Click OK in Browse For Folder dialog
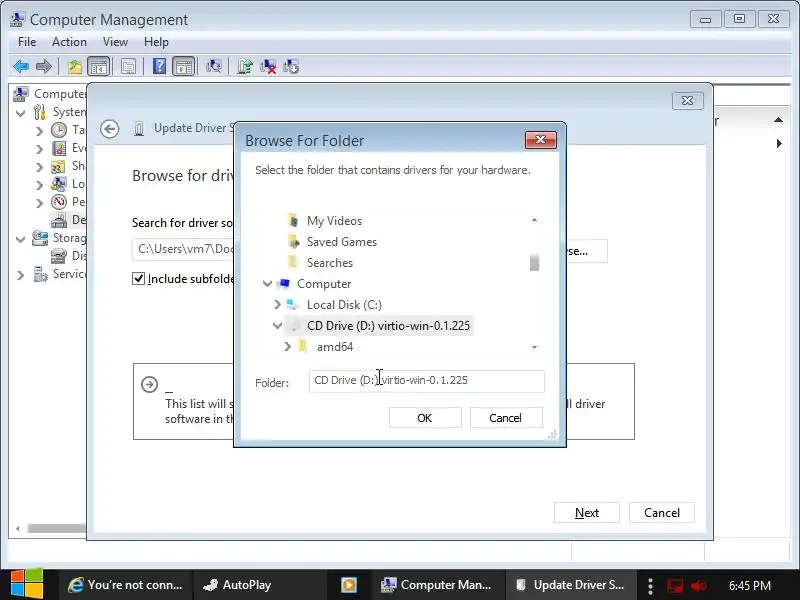Viewport: 800px width, 600px height. [425, 418]
